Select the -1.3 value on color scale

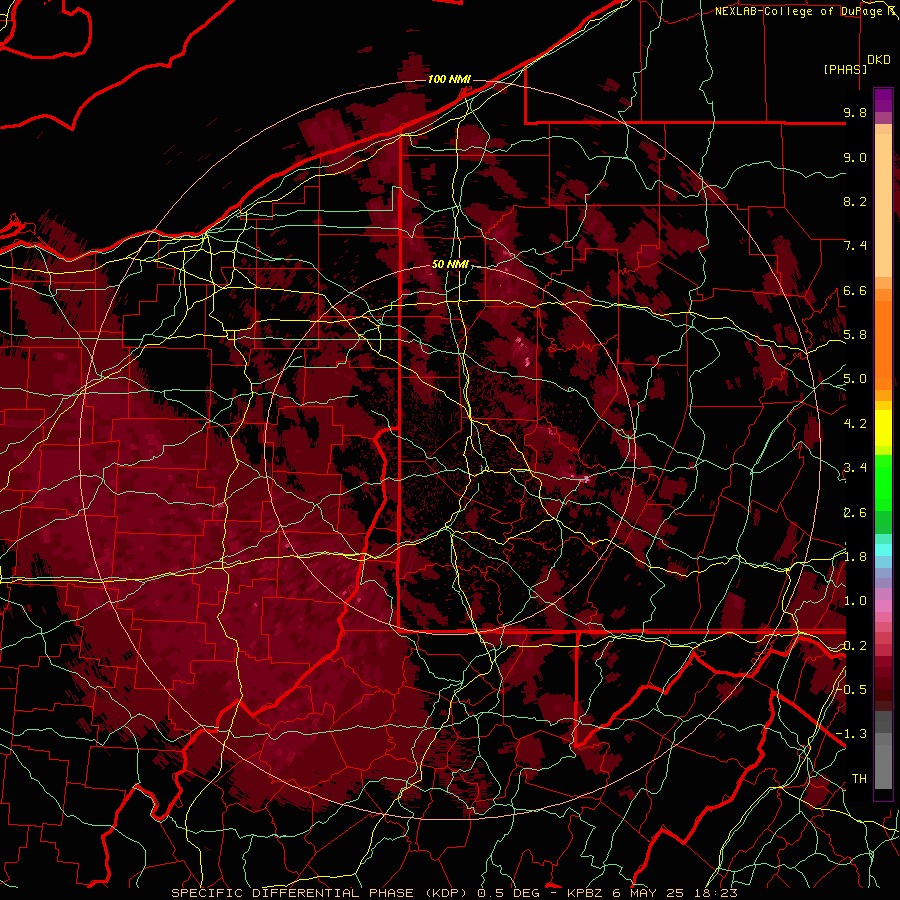point(852,734)
